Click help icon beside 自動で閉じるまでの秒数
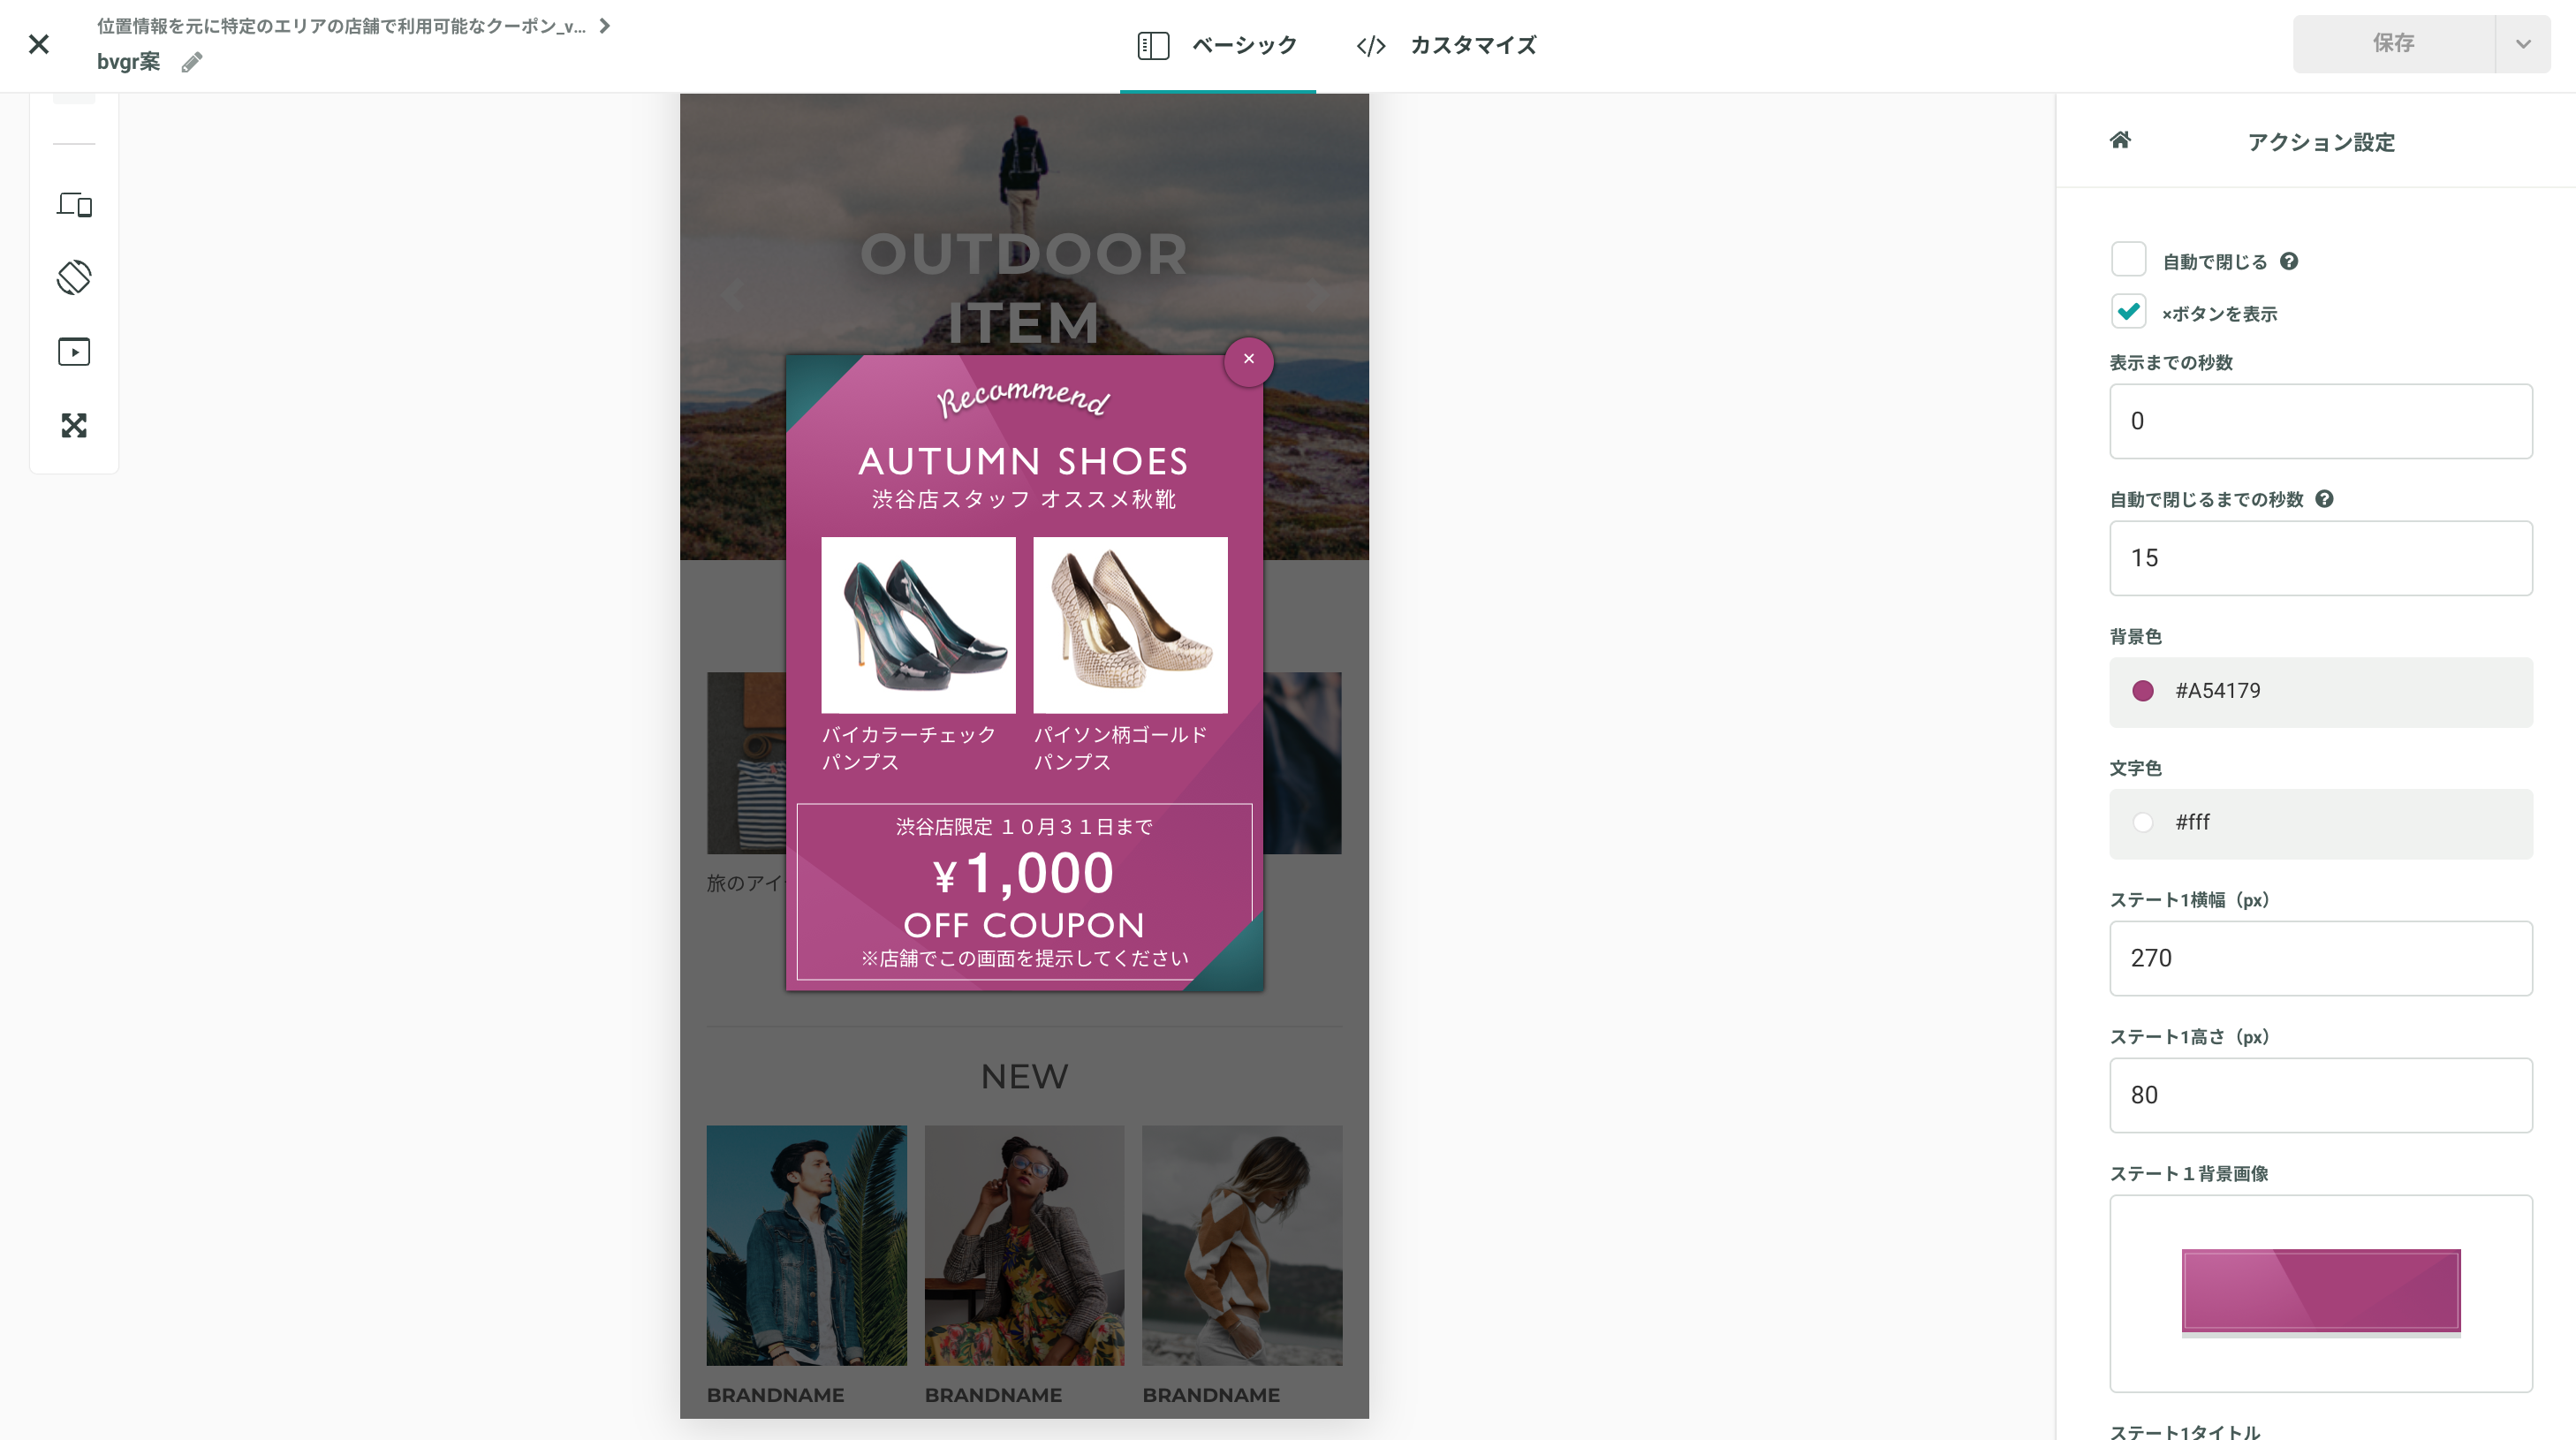The height and width of the screenshot is (1440, 2576). pyautogui.click(x=2325, y=498)
